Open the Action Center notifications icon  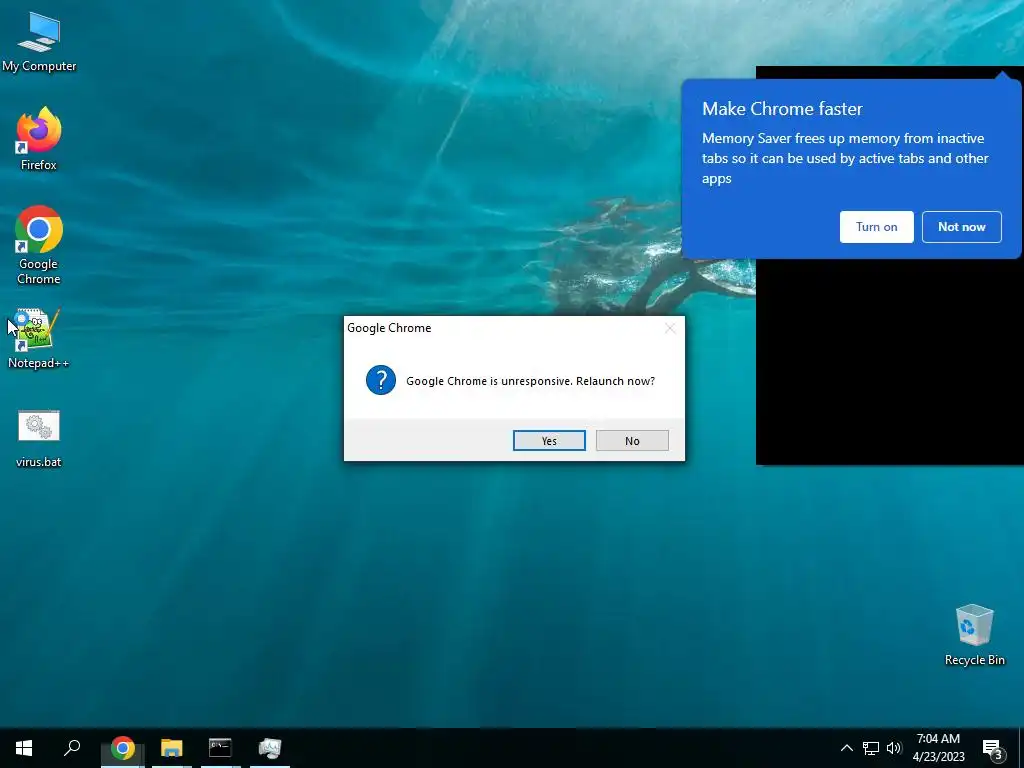click(993, 748)
